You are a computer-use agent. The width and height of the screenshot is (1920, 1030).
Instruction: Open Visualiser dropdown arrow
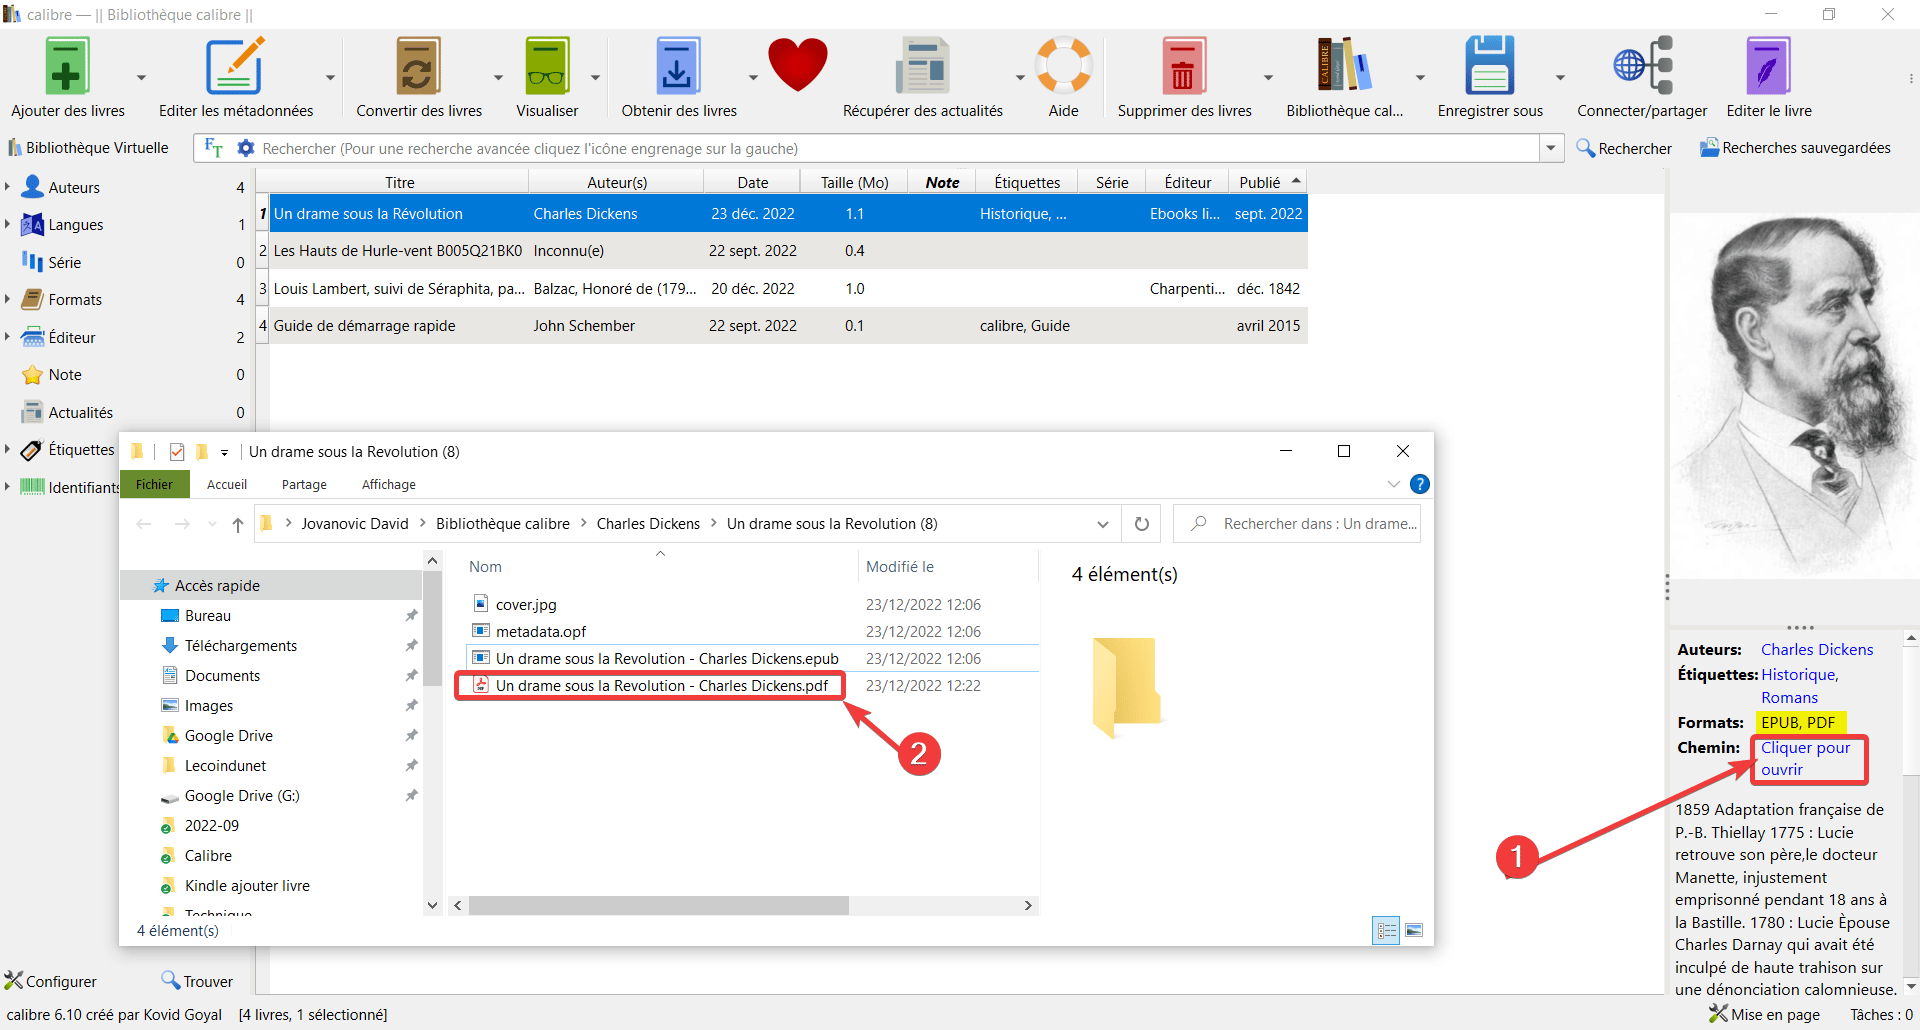[x=595, y=77]
